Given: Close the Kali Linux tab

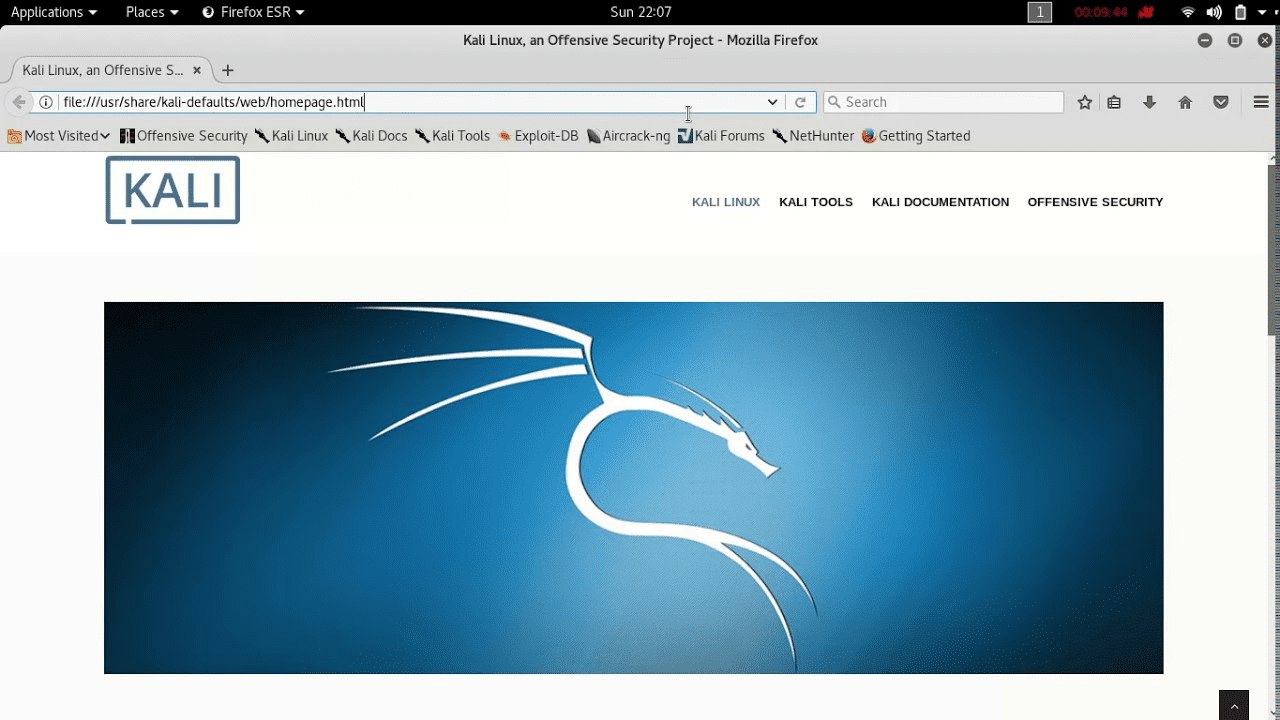Looking at the screenshot, I should pos(197,70).
